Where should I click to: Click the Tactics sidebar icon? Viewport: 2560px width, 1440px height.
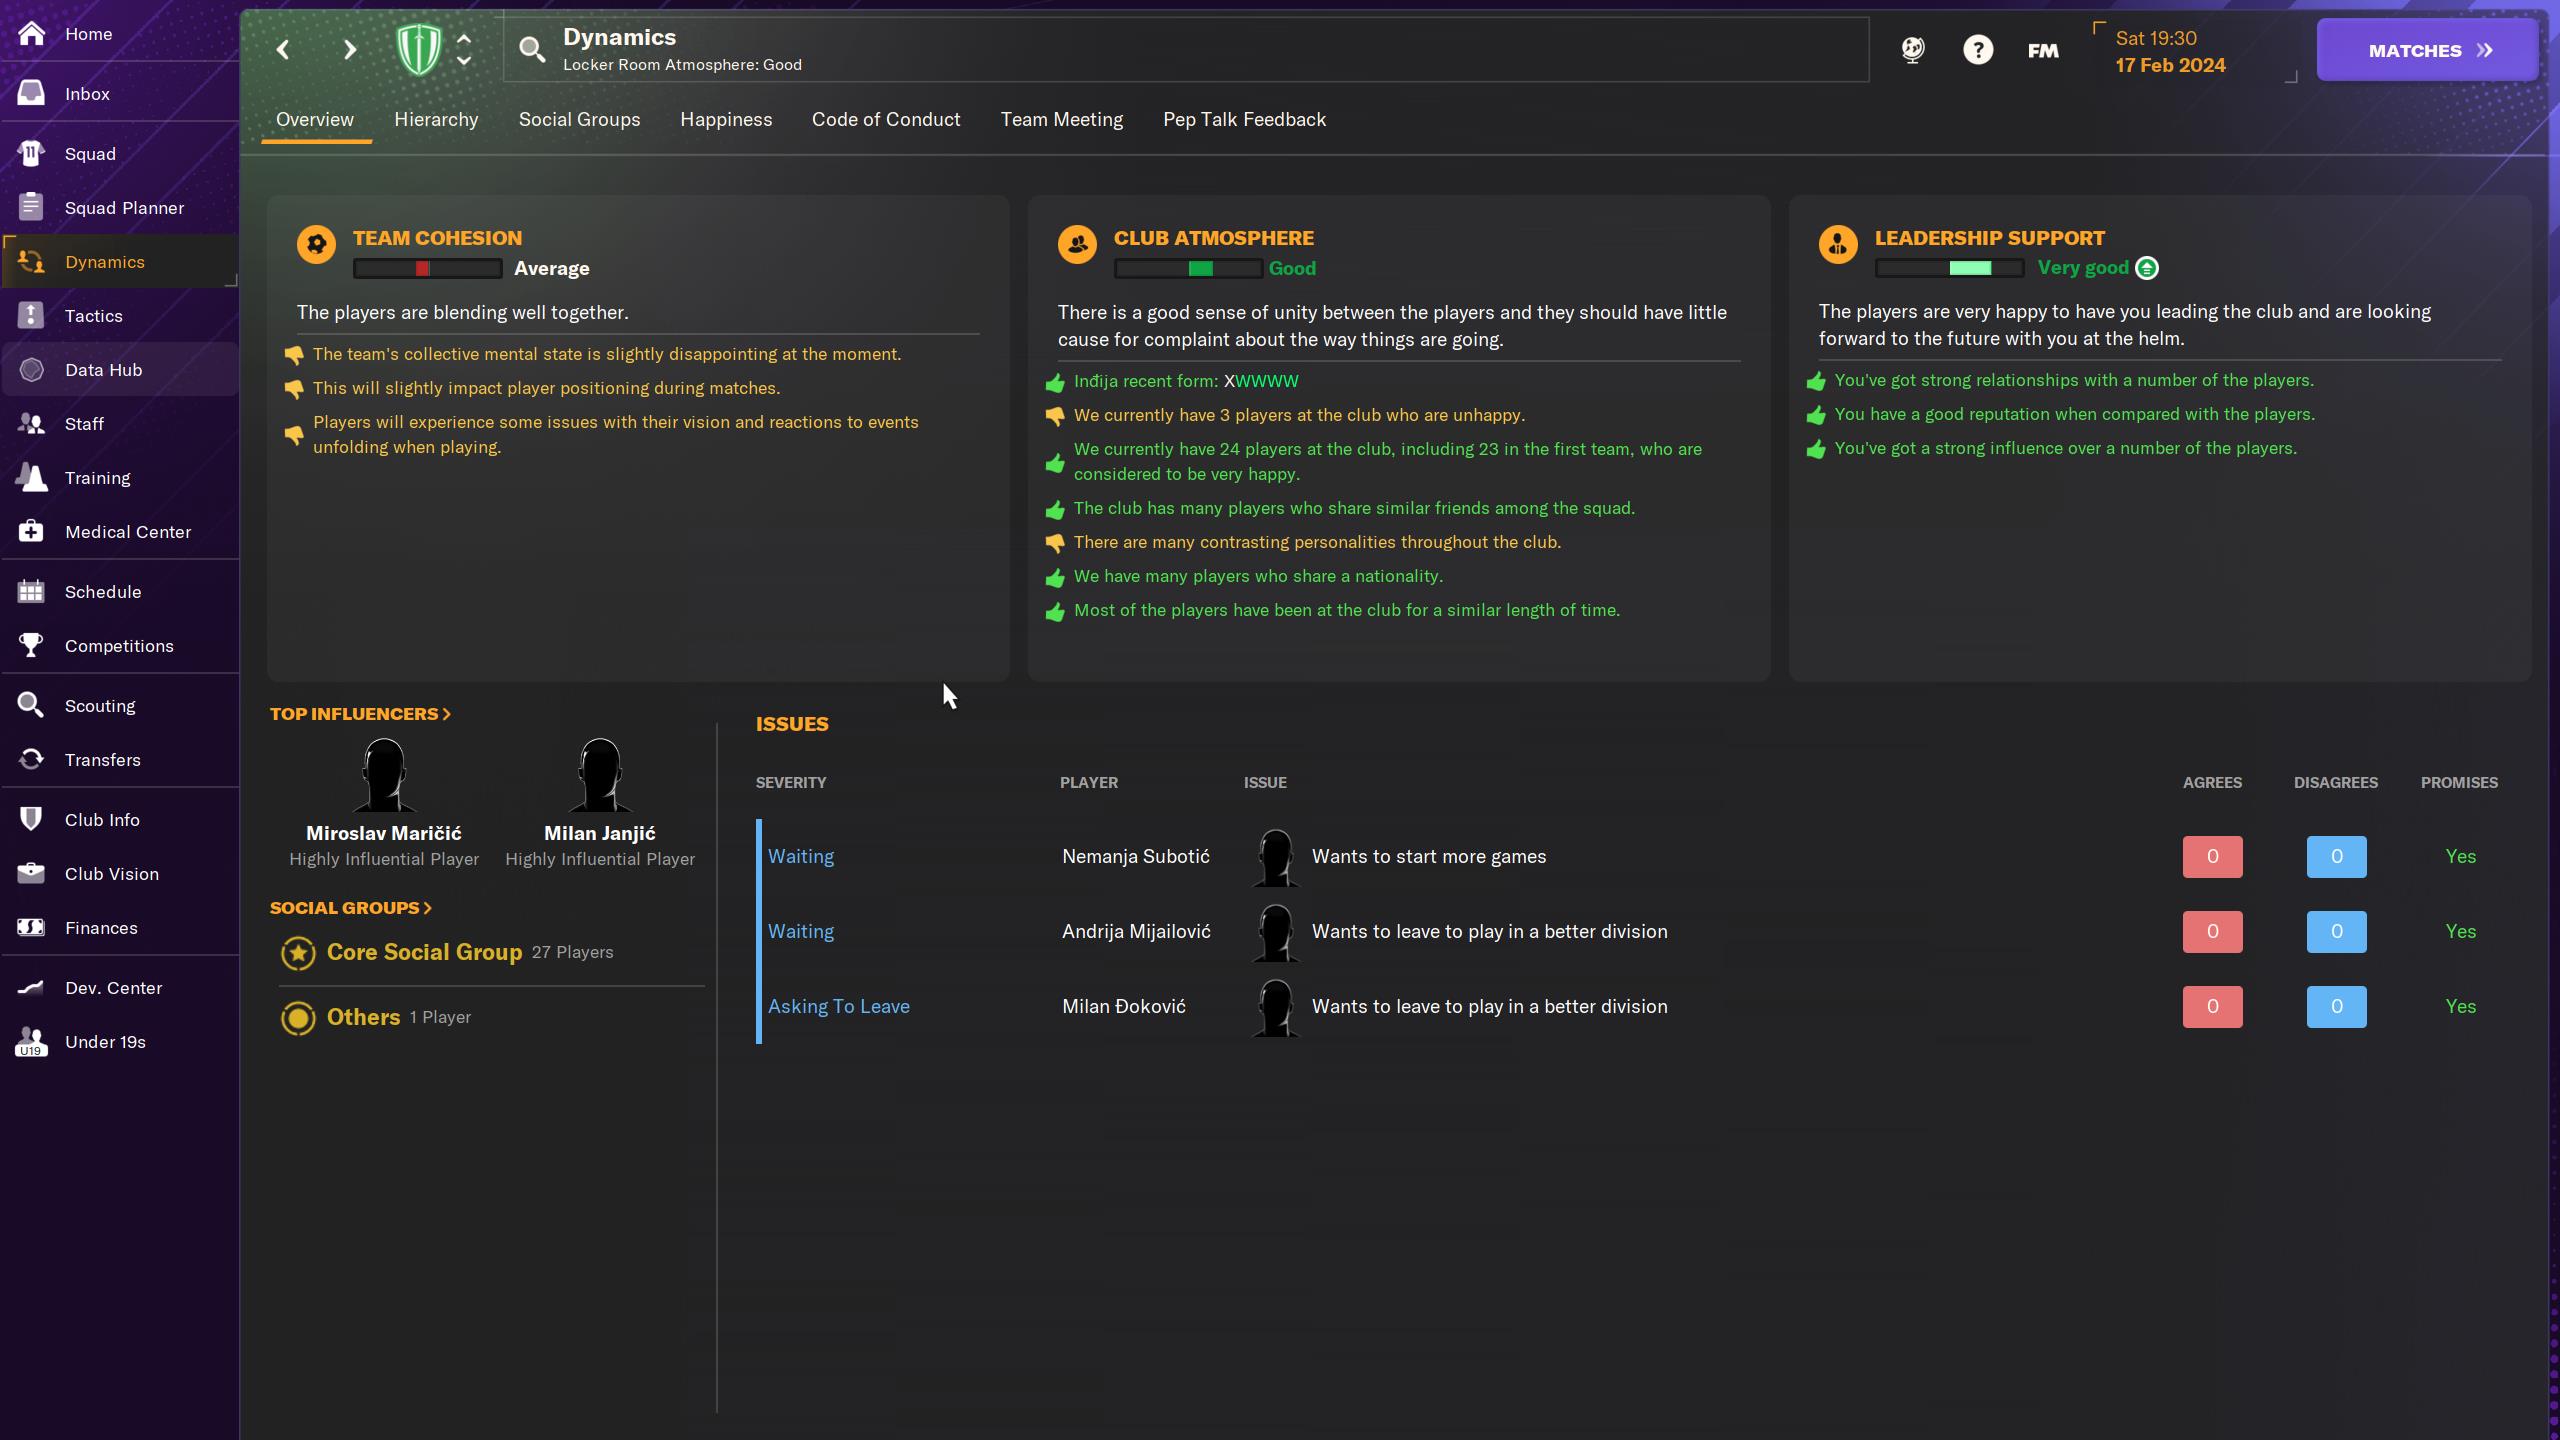tap(31, 316)
